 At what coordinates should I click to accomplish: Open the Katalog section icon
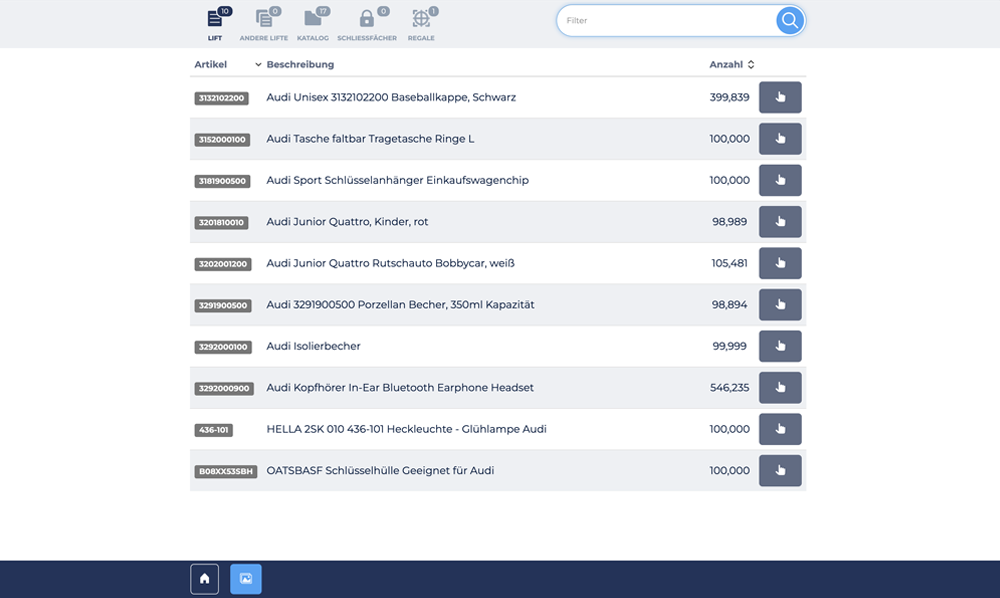313,24
